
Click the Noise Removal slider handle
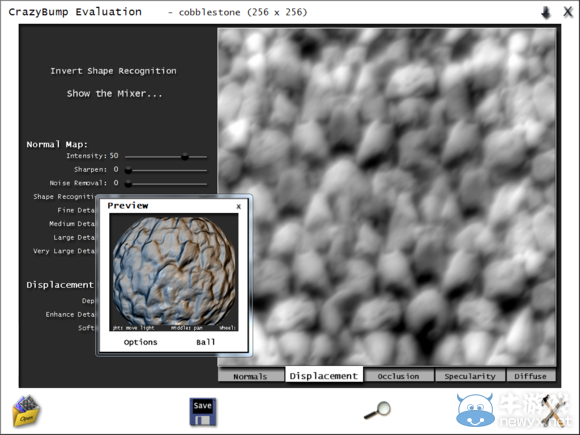[128, 184]
